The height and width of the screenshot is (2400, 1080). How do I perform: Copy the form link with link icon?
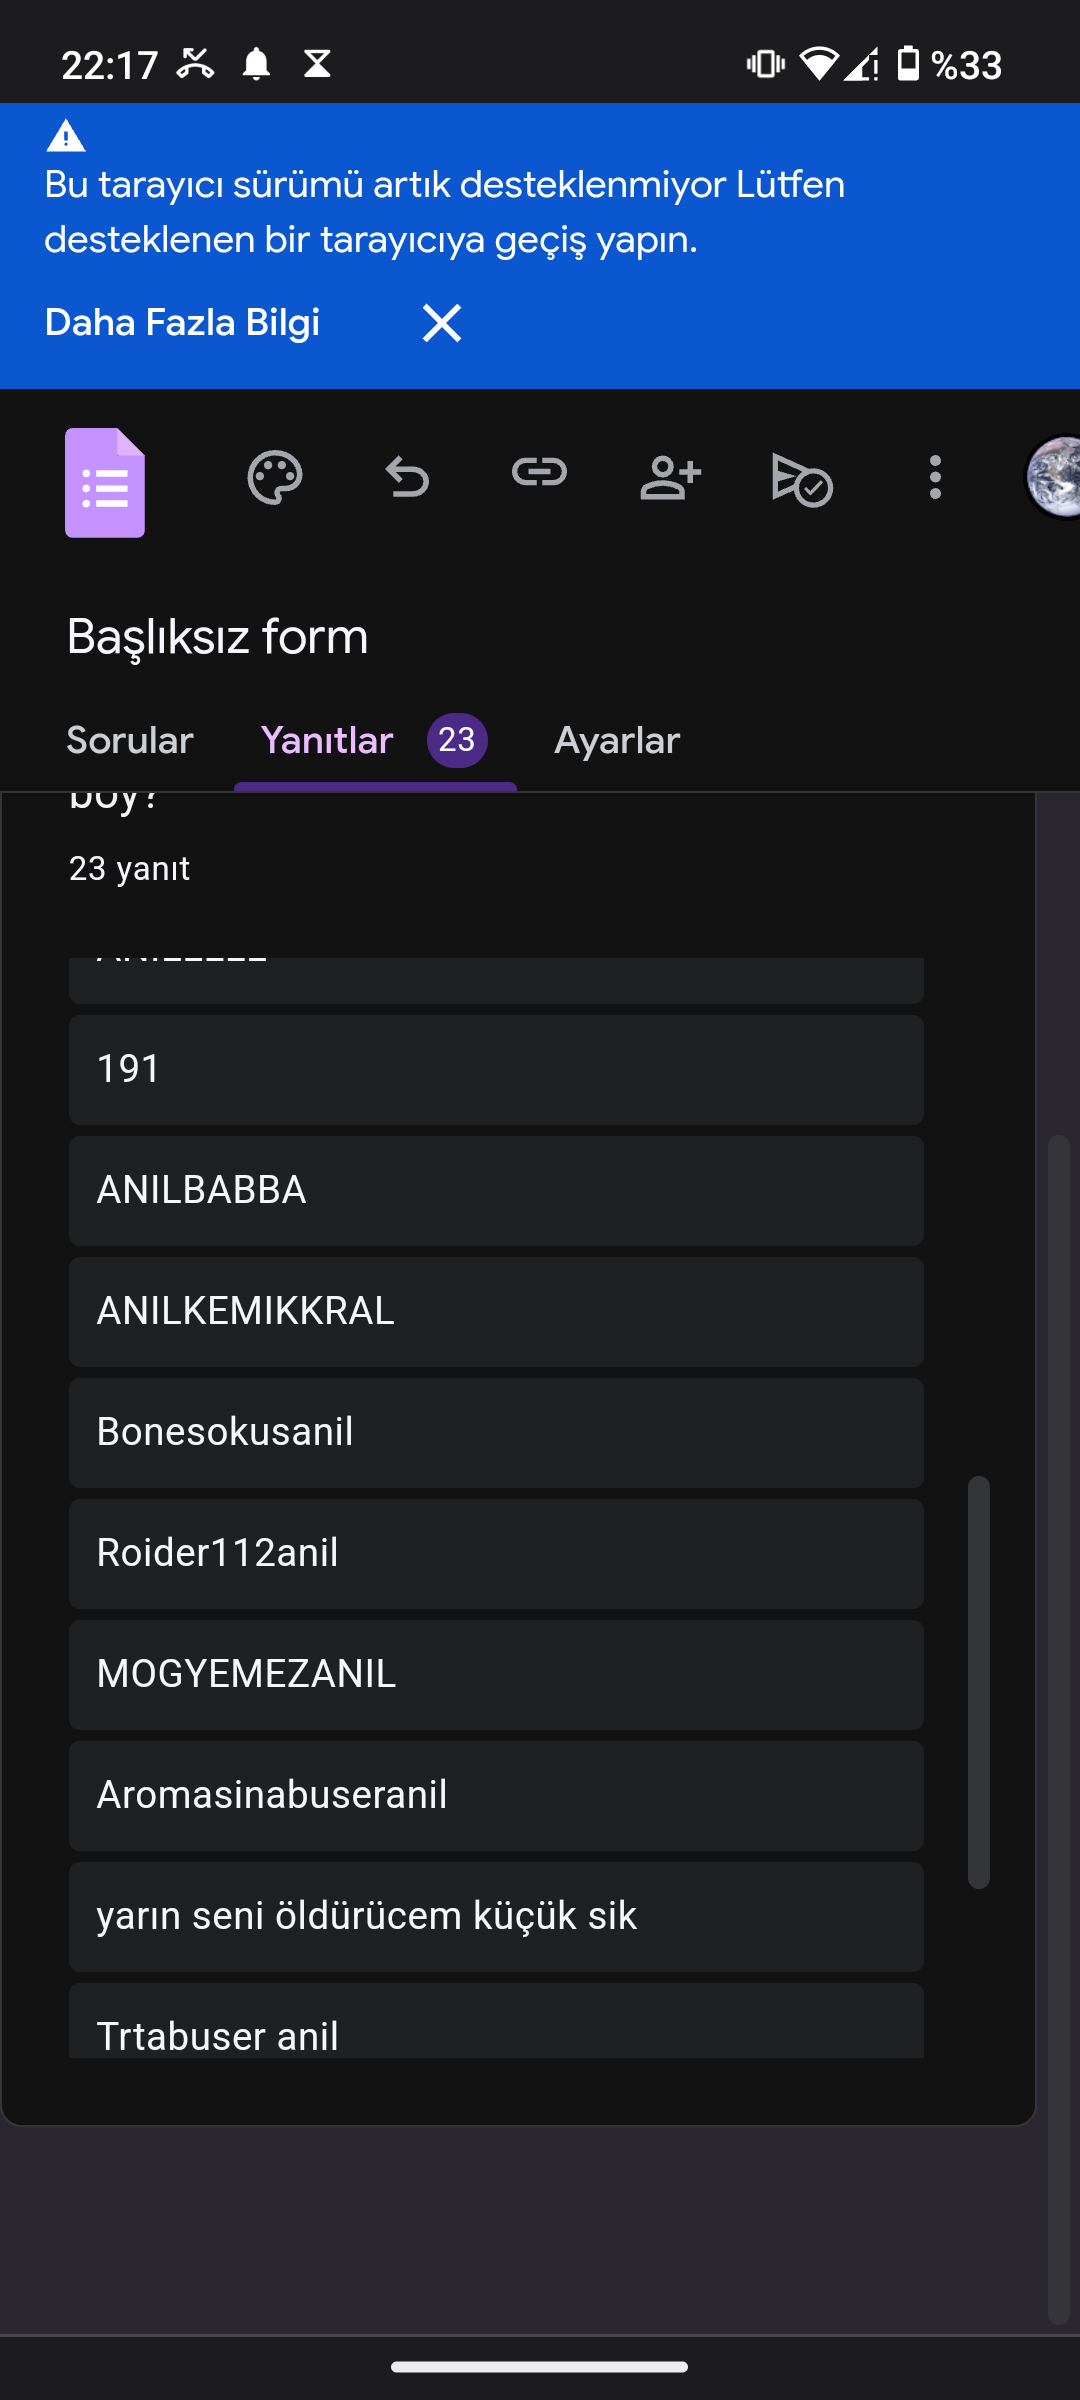coord(539,472)
